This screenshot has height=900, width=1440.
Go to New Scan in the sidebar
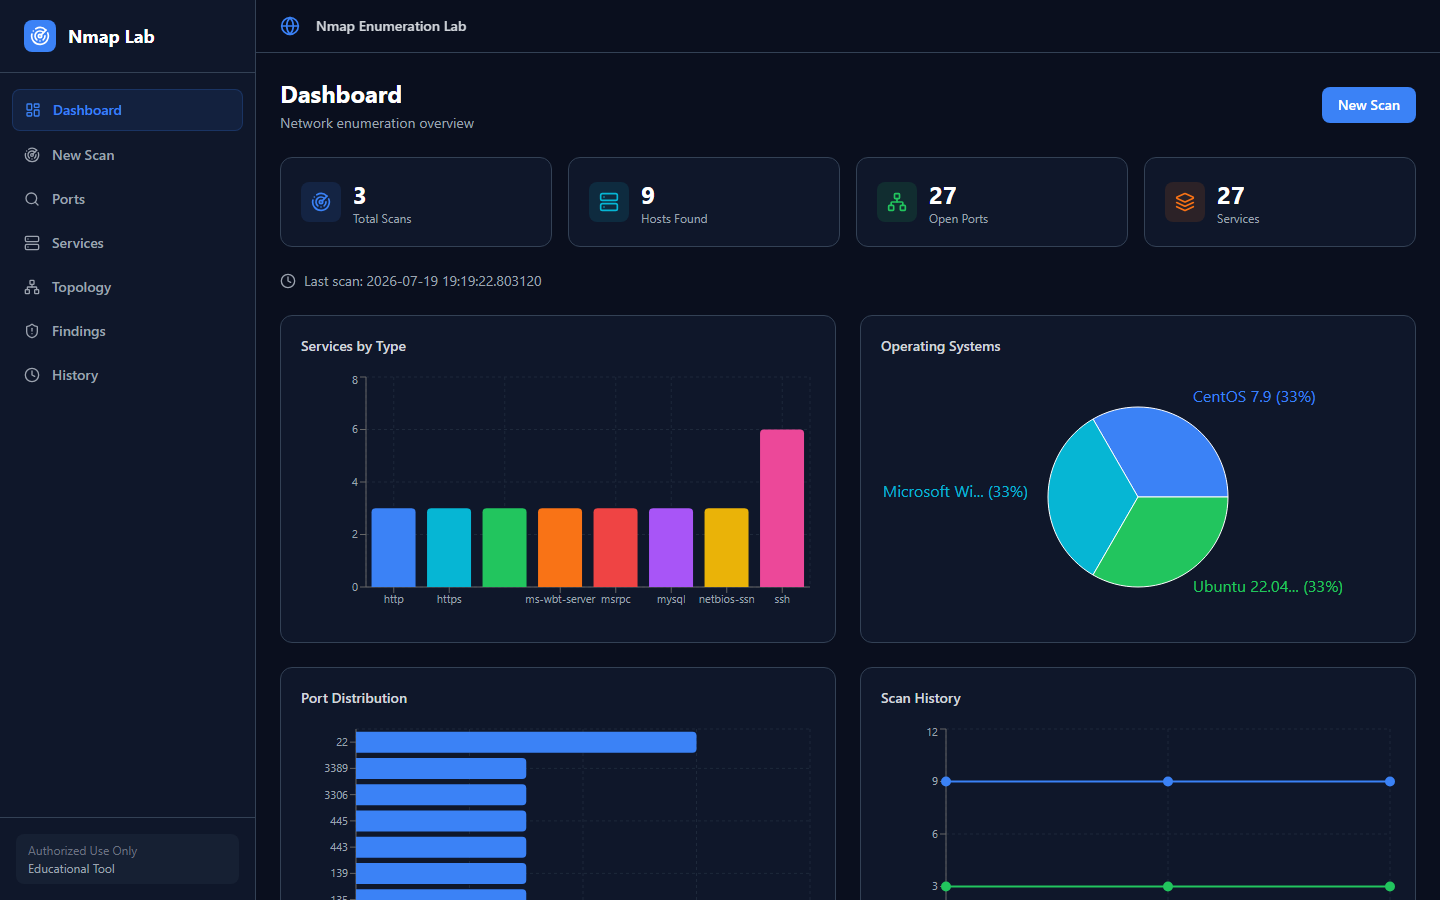coord(127,155)
